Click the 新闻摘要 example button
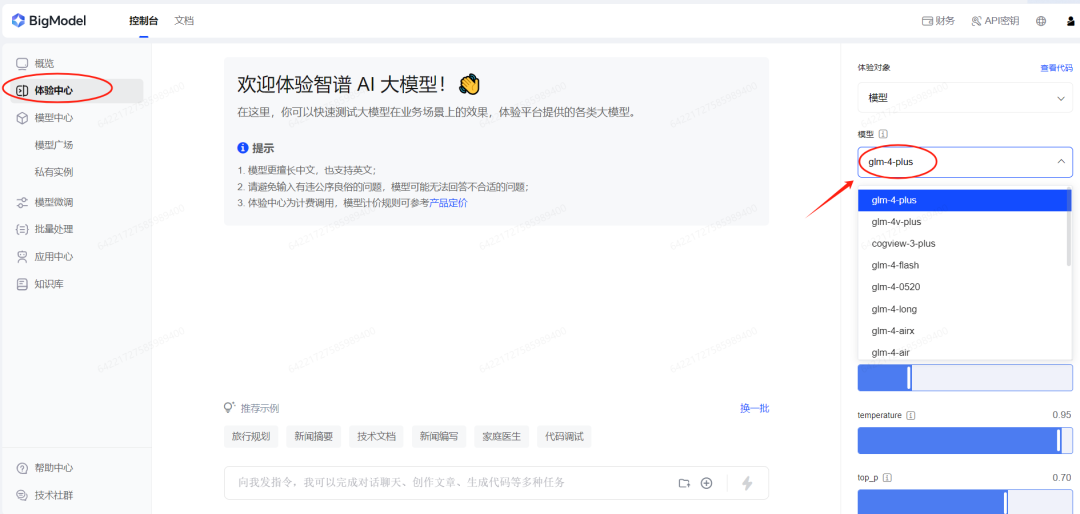The width and height of the screenshot is (1080, 514). pyautogui.click(x=313, y=436)
